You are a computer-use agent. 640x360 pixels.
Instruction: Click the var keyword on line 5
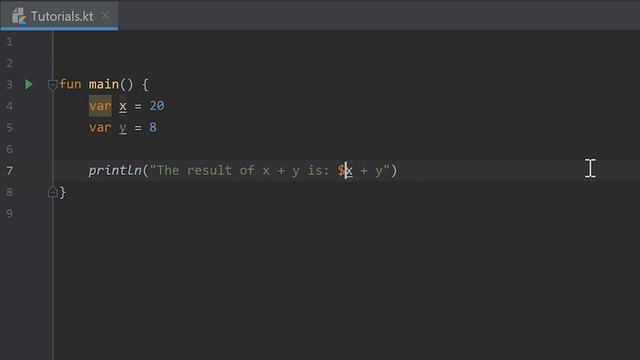tap(100, 127)
